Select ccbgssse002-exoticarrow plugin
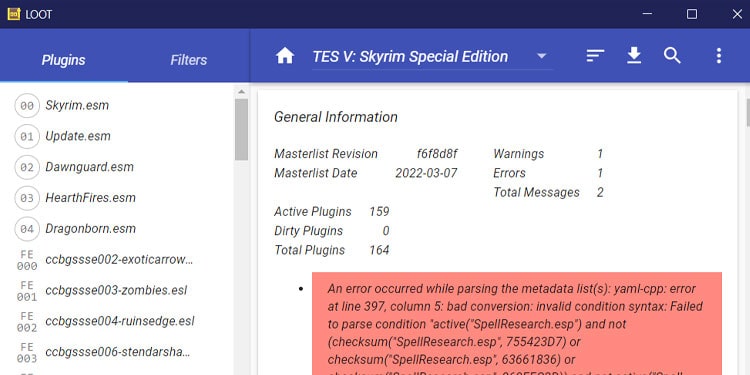 [119, 260]
